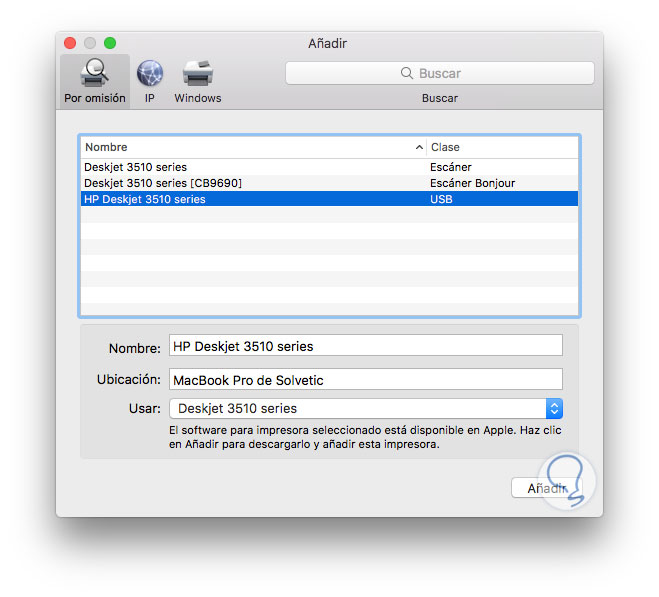Edit the Nombre text field
Screen dimensions: 659x597
click(366, 346)
